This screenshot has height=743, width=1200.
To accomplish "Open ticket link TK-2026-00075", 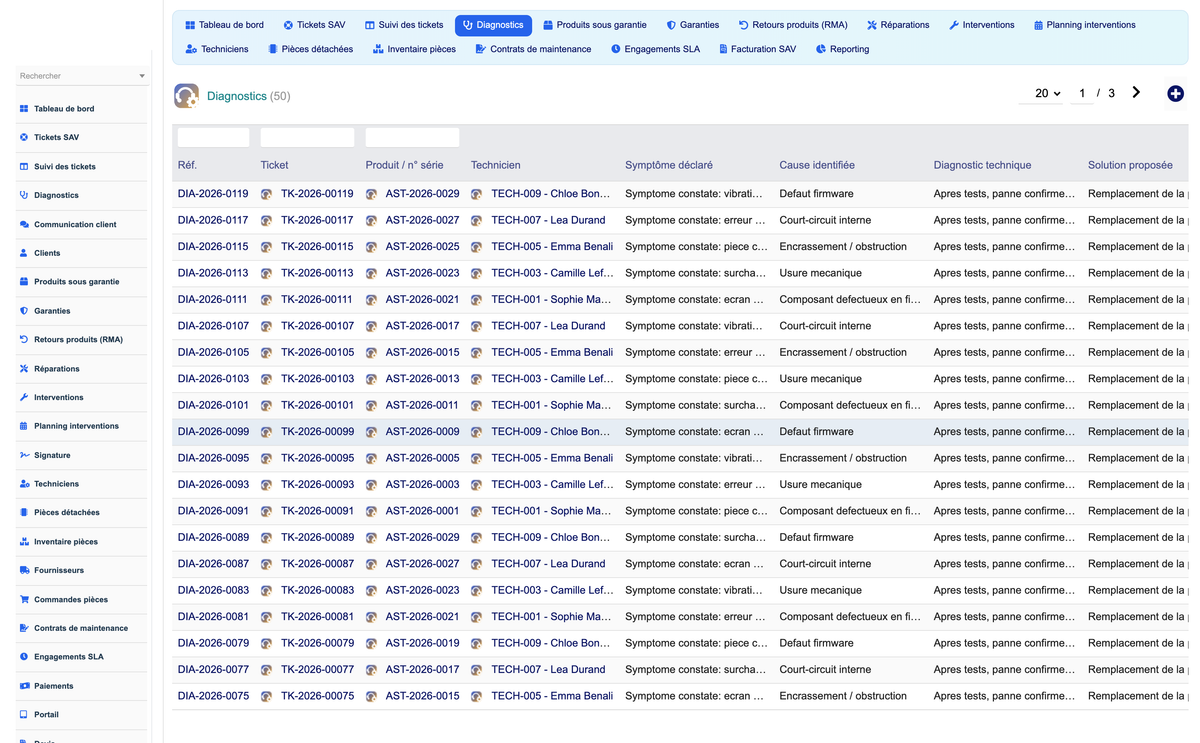I will click(317, 696).
